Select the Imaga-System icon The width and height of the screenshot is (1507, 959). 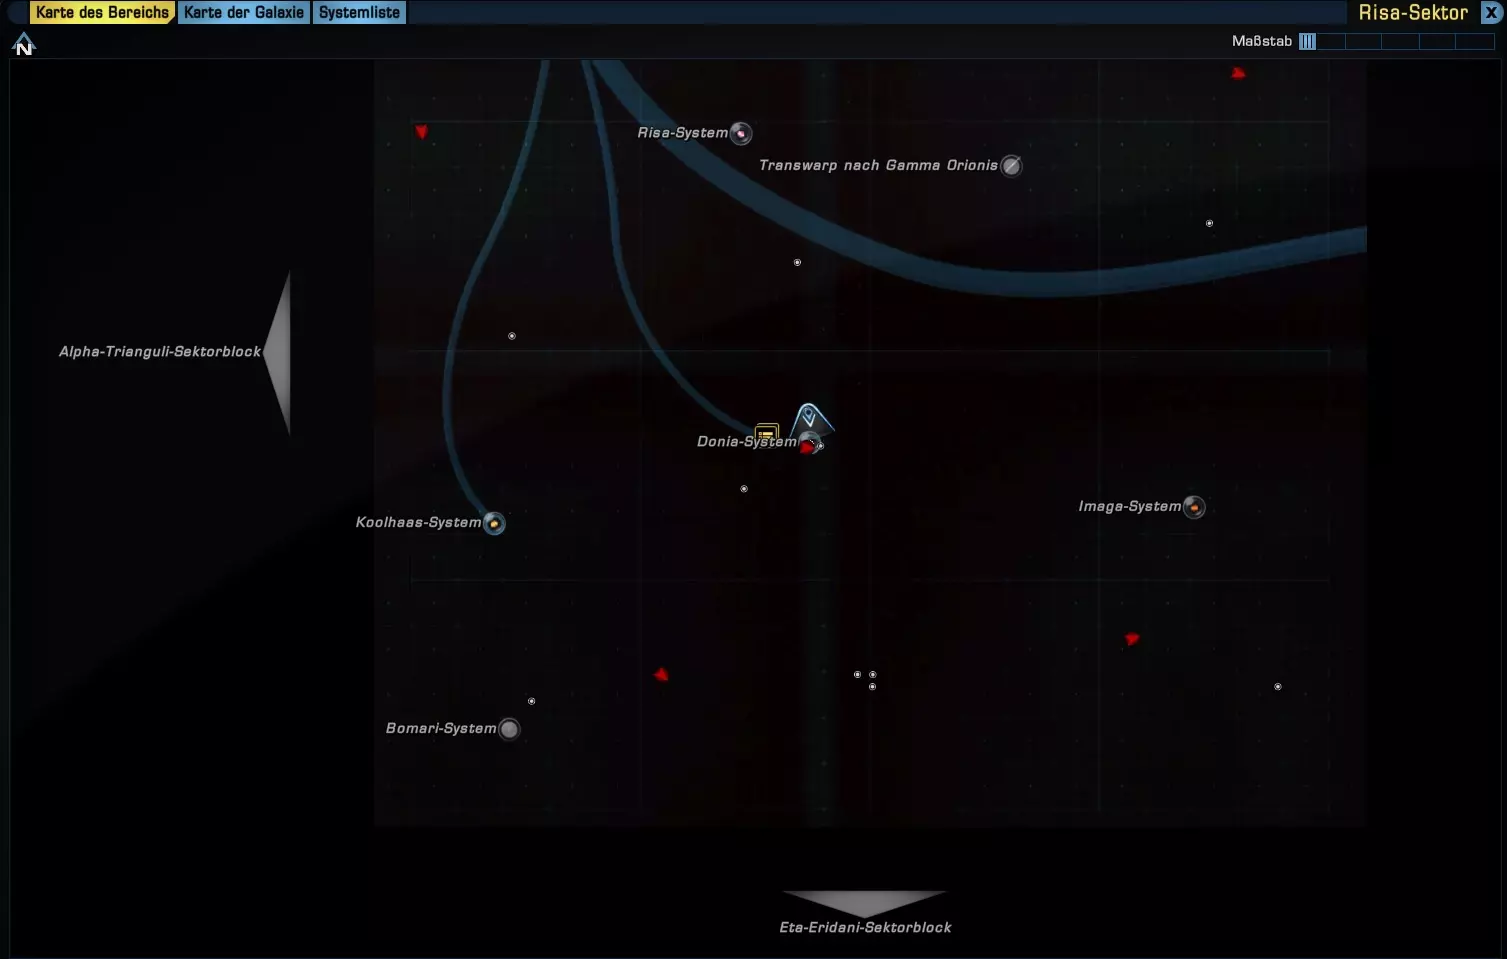1194,507
